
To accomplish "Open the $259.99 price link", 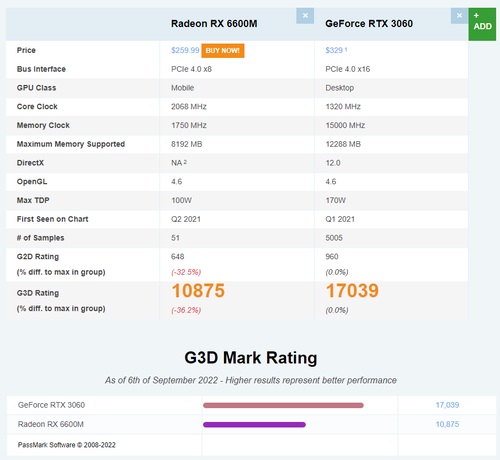I will (185, 50).
